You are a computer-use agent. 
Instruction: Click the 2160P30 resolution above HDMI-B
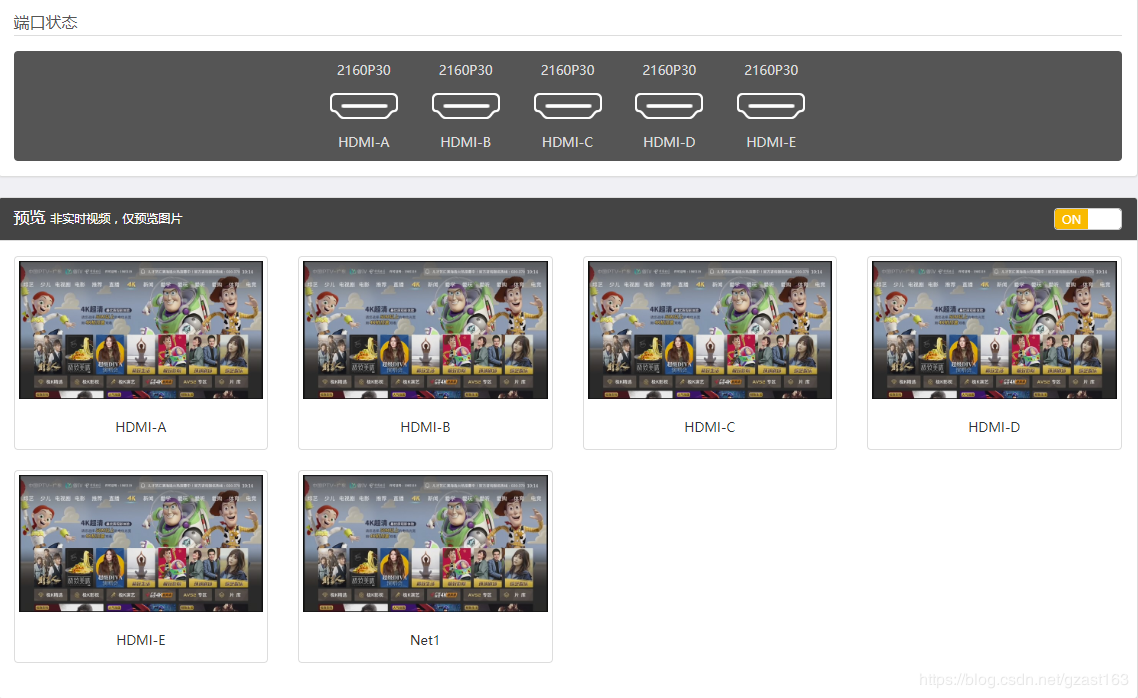pos(466,70)
